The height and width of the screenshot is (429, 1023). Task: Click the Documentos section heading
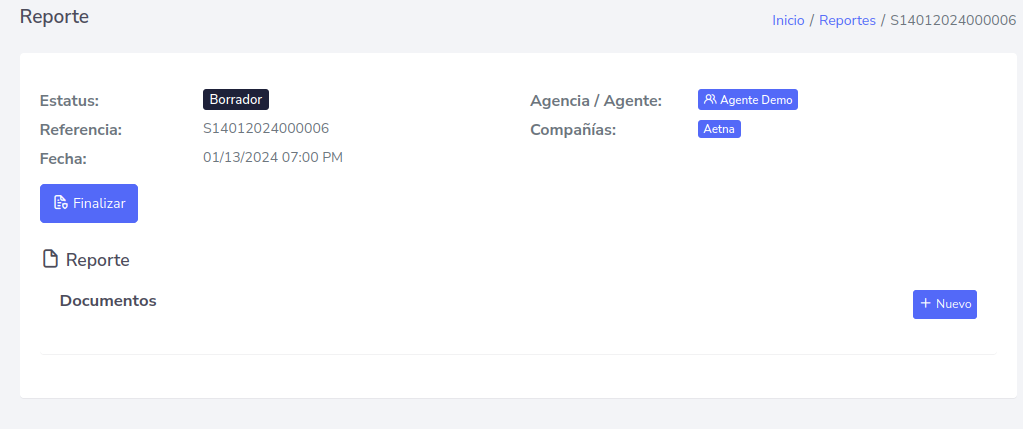tap(108, 300)
